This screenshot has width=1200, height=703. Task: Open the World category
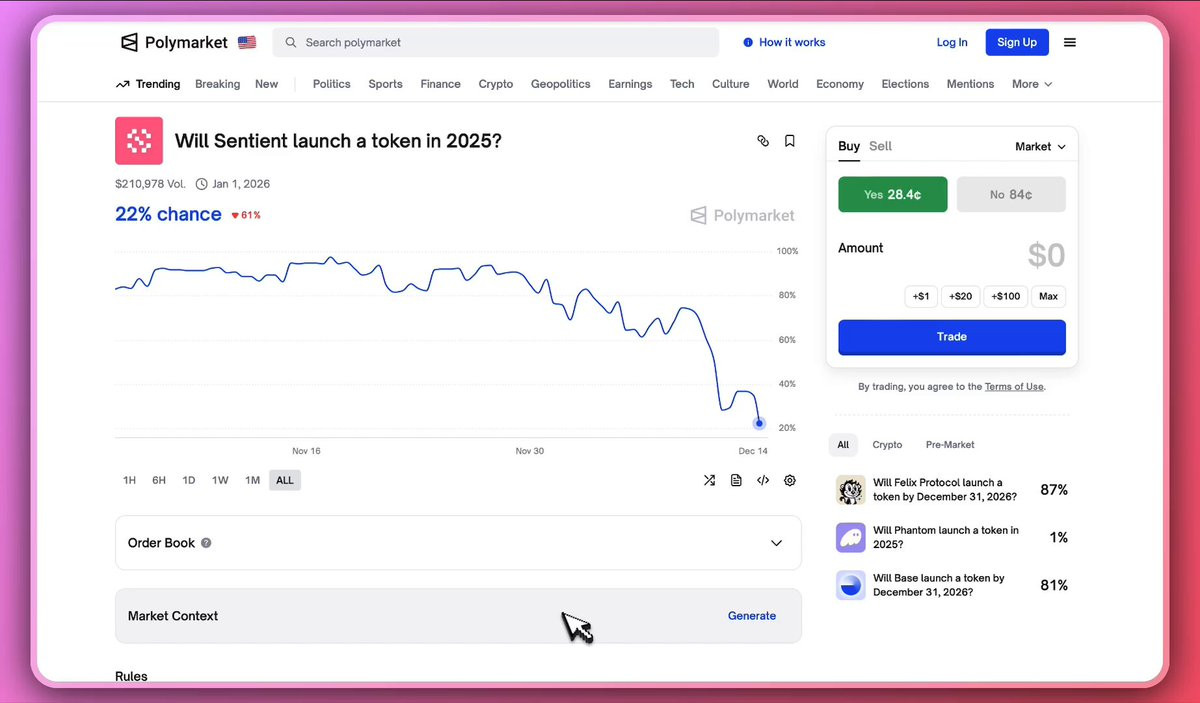click(783, 84)
